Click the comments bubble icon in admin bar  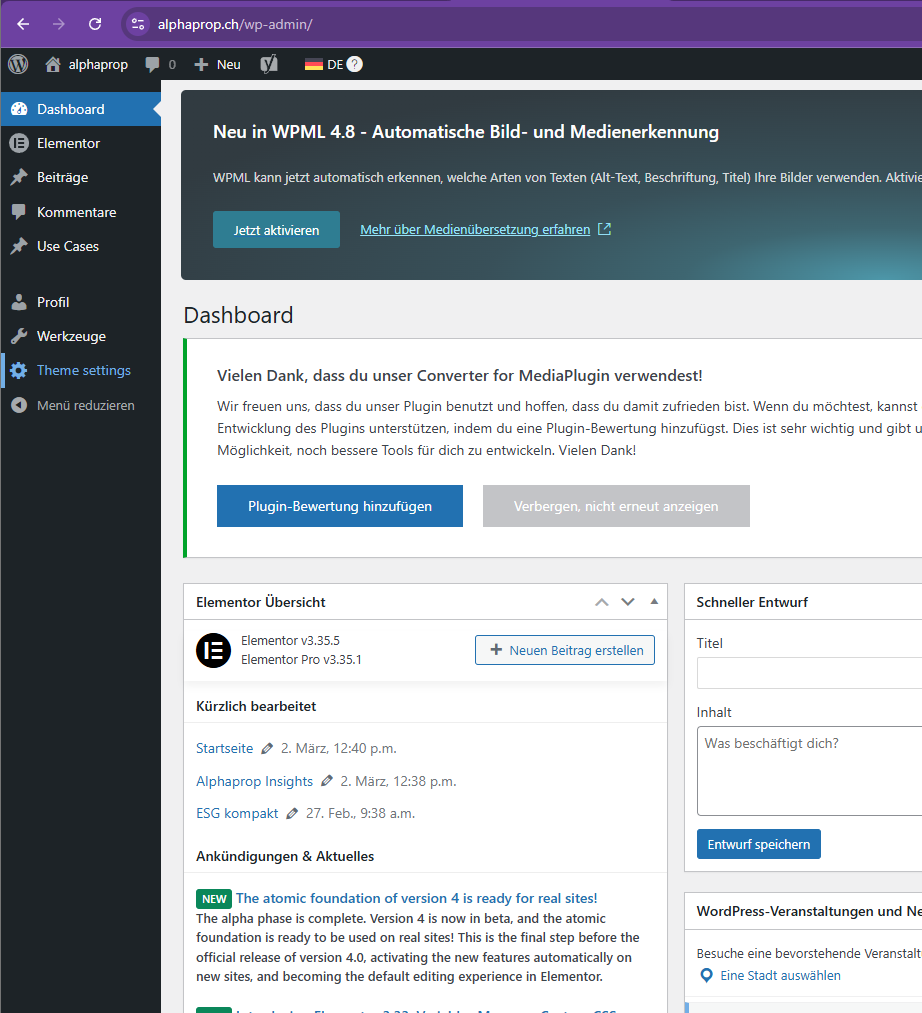point(152,64)
